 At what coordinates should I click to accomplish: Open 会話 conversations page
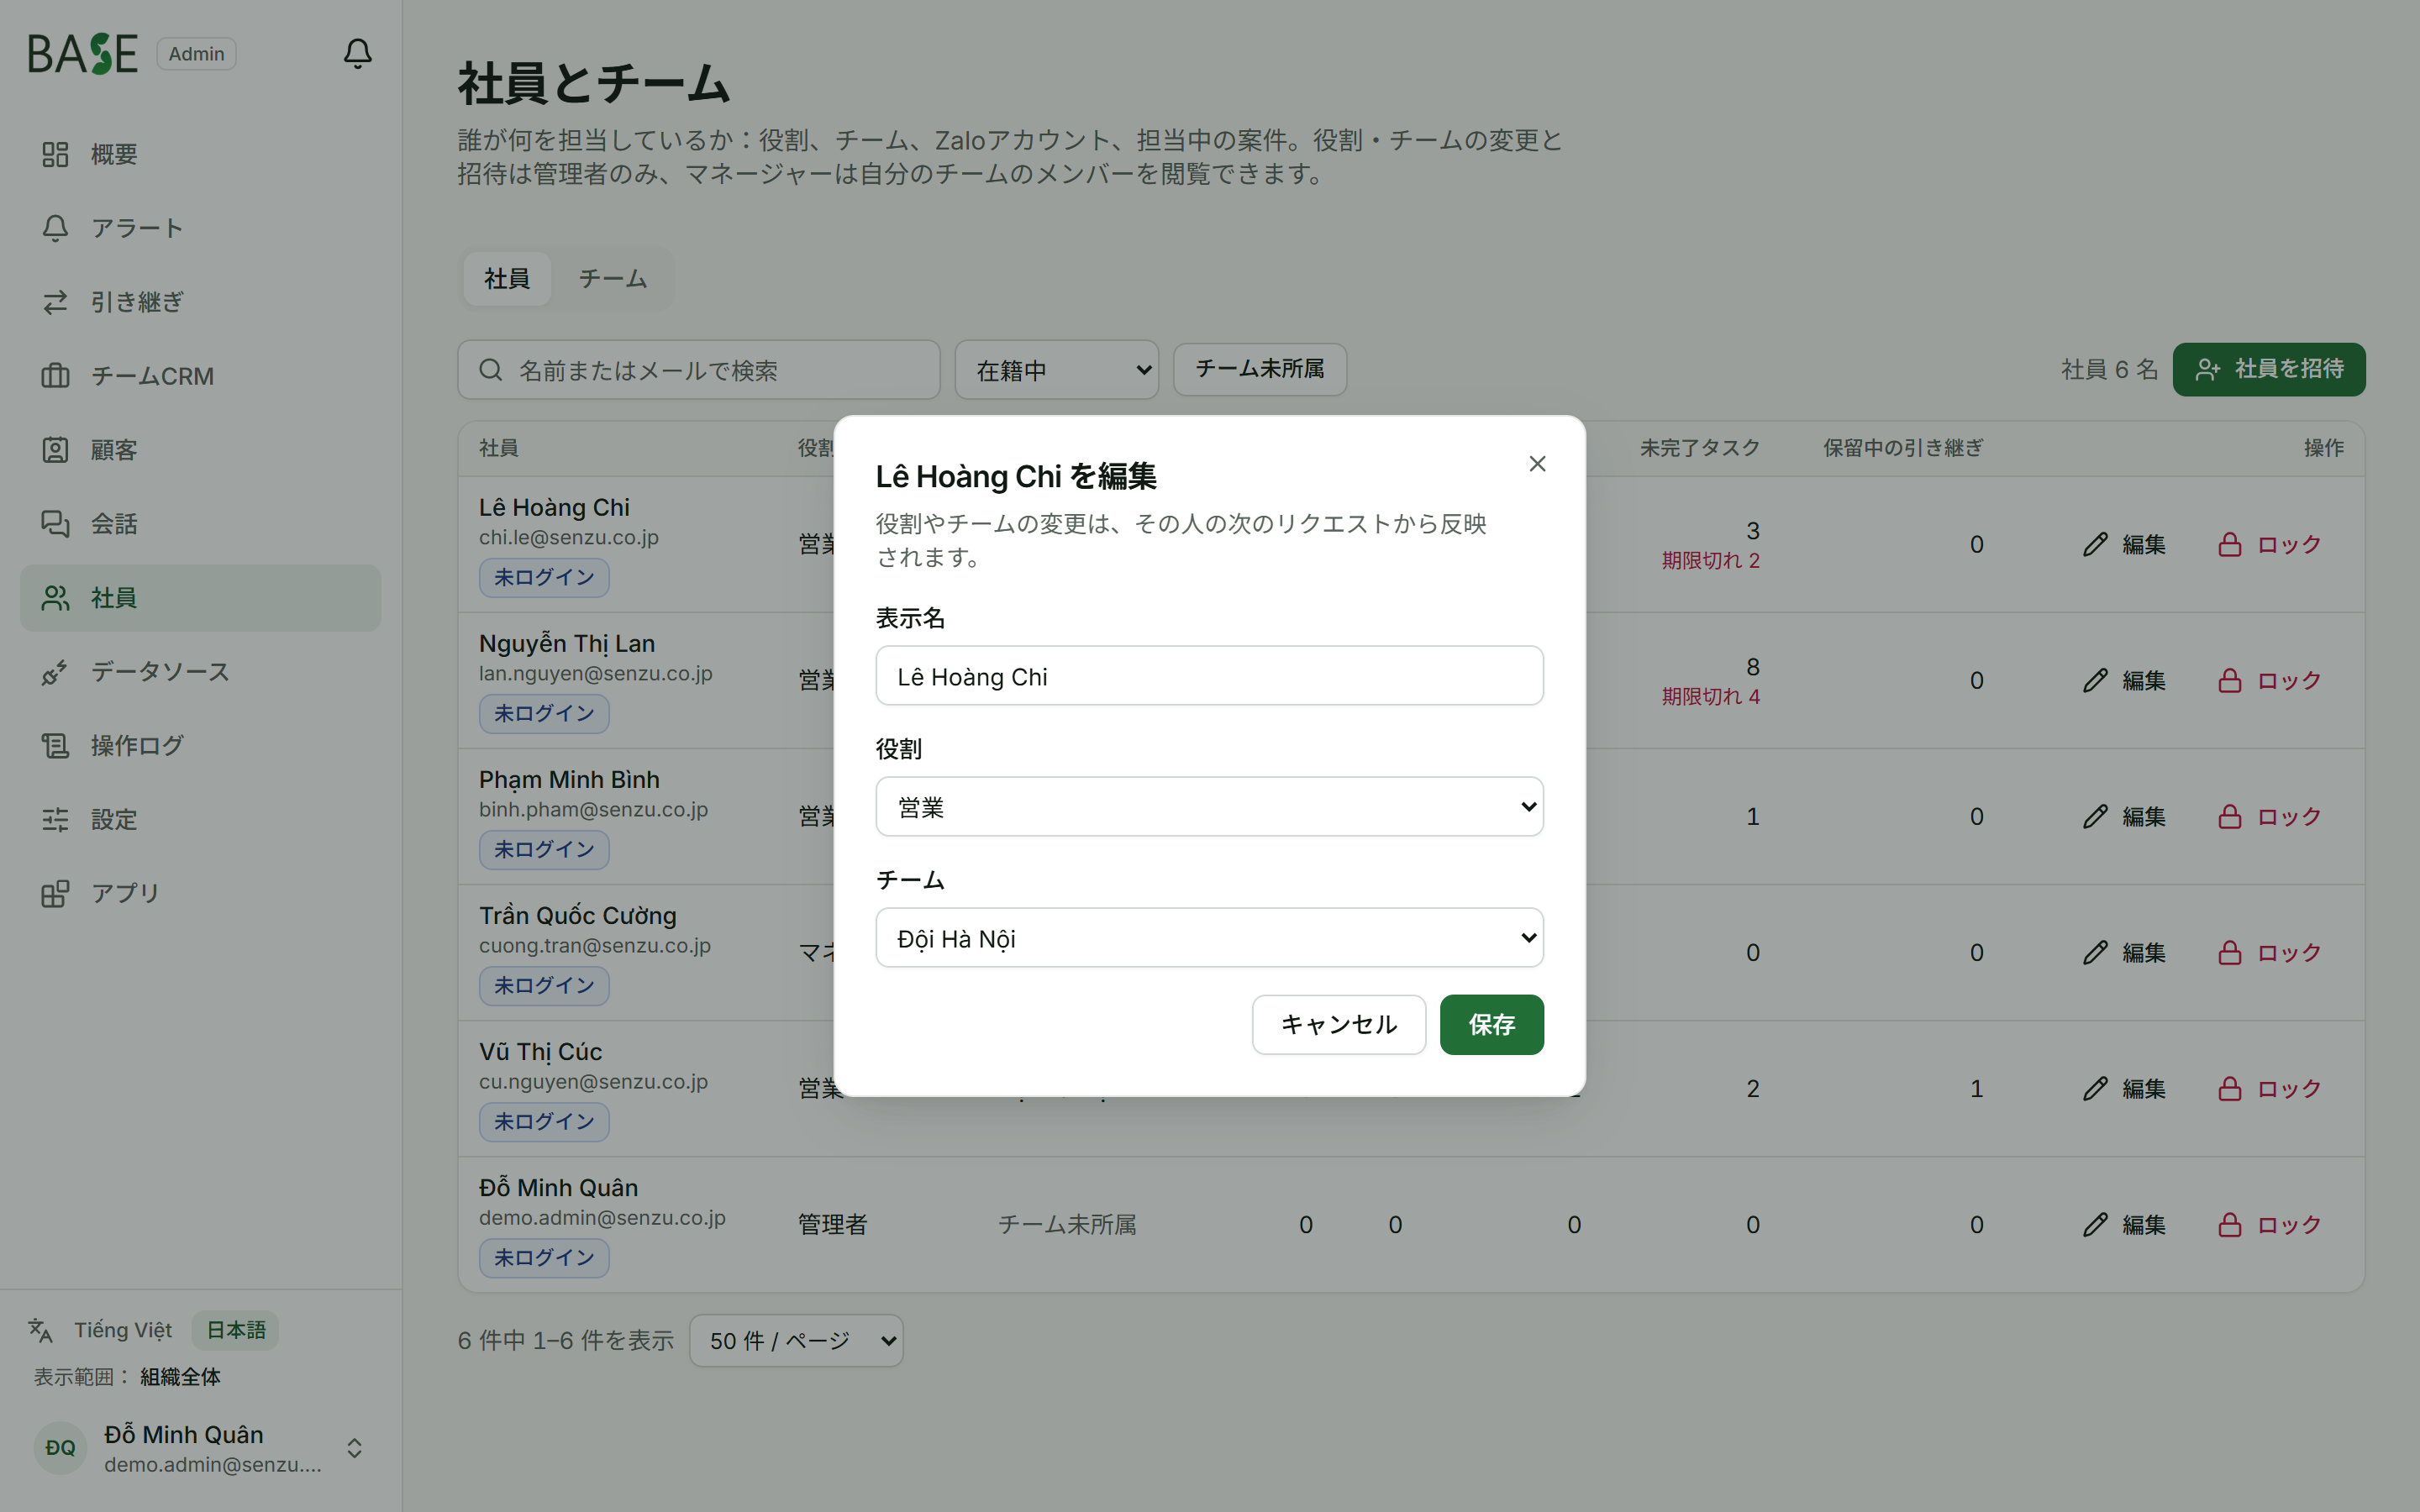200,524
